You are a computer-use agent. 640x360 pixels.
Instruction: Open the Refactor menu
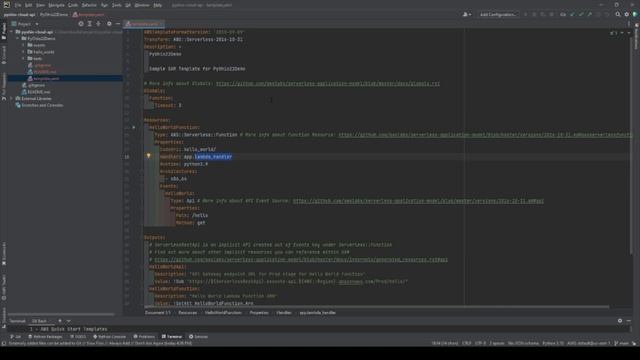[x=89, y=5]
